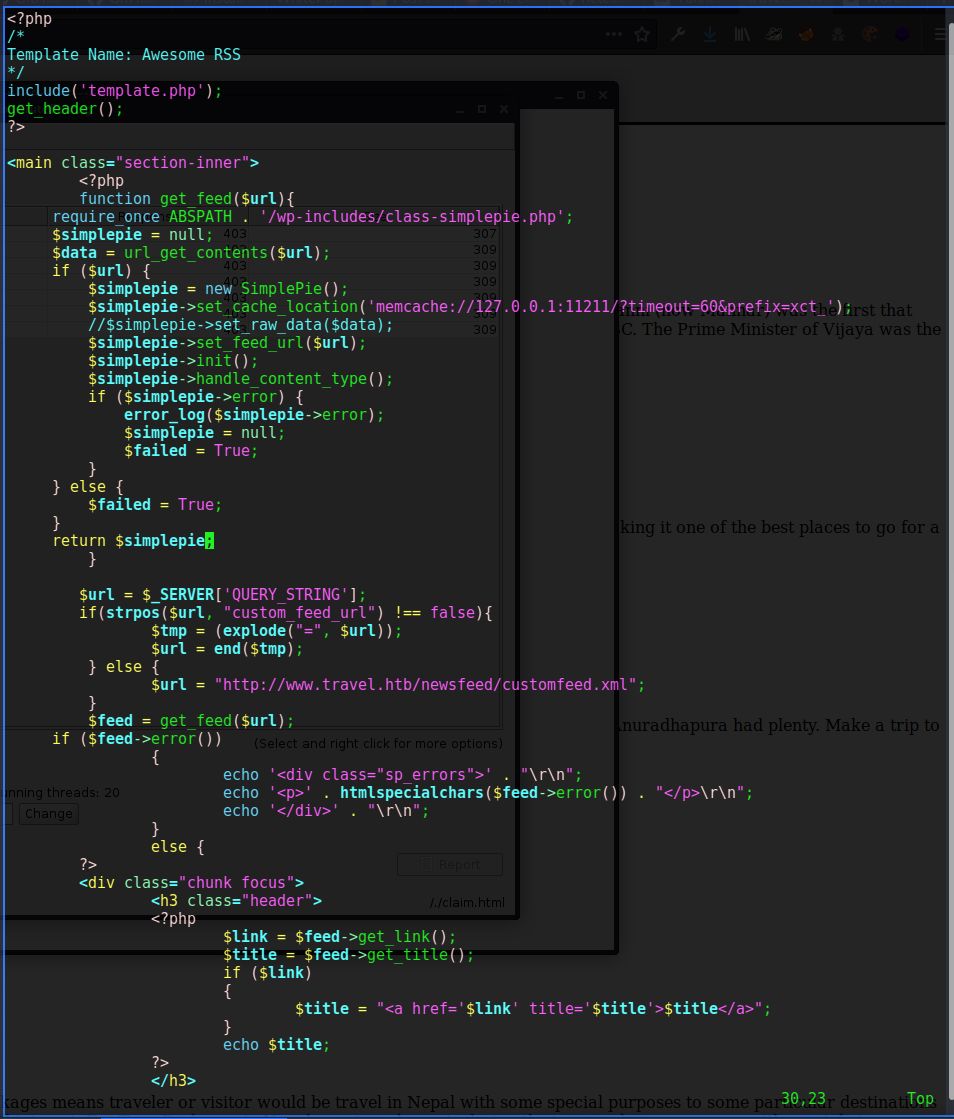Maximize the outer background dialog window
This screenshot has width=954, height=1119.
point(581,96)
